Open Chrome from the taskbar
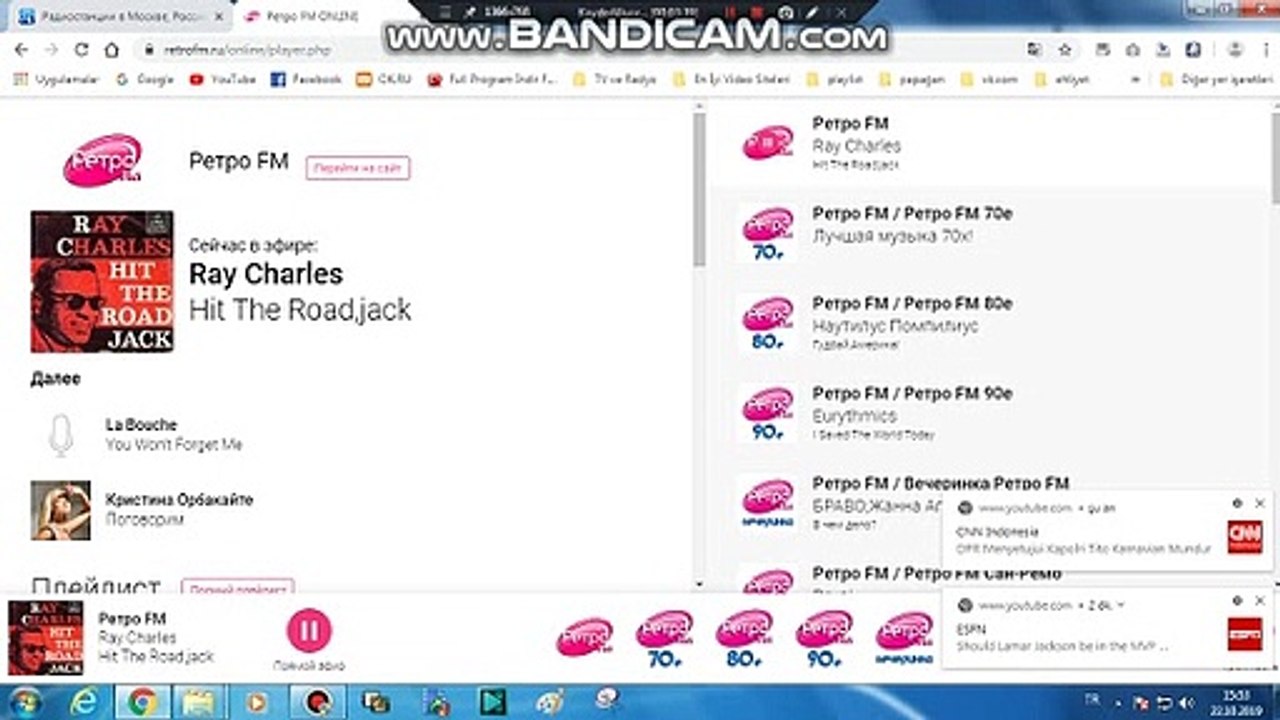Viewport: 1280px width, 720px height. point(142,702)
